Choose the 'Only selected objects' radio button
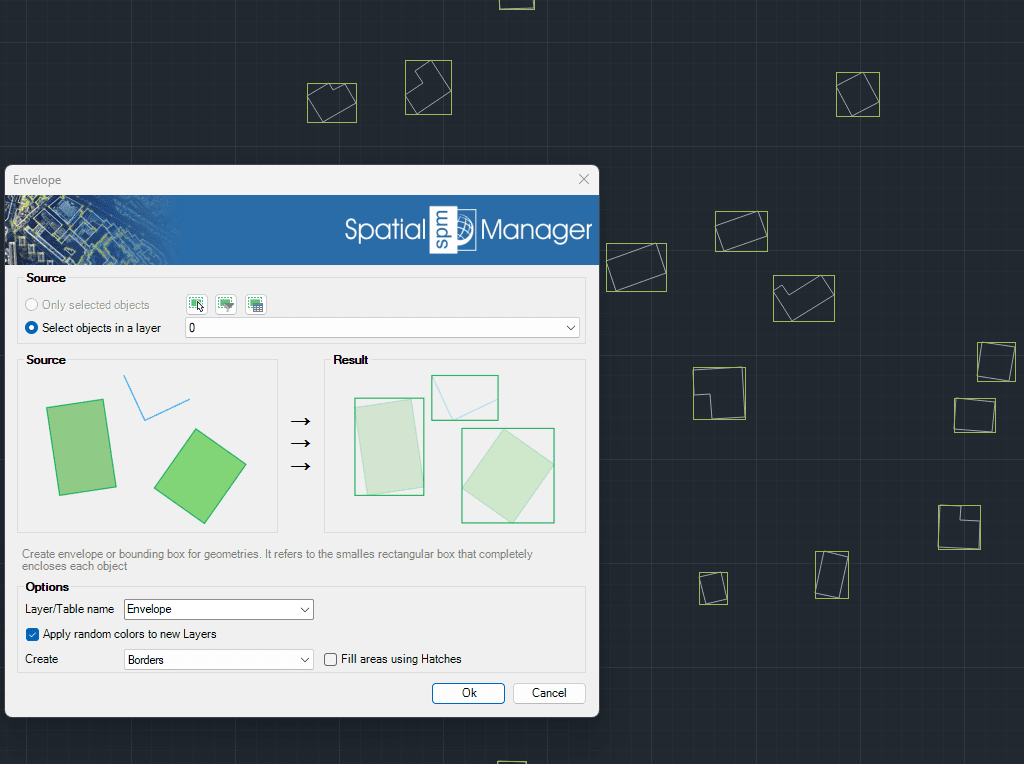 [31, 305]
